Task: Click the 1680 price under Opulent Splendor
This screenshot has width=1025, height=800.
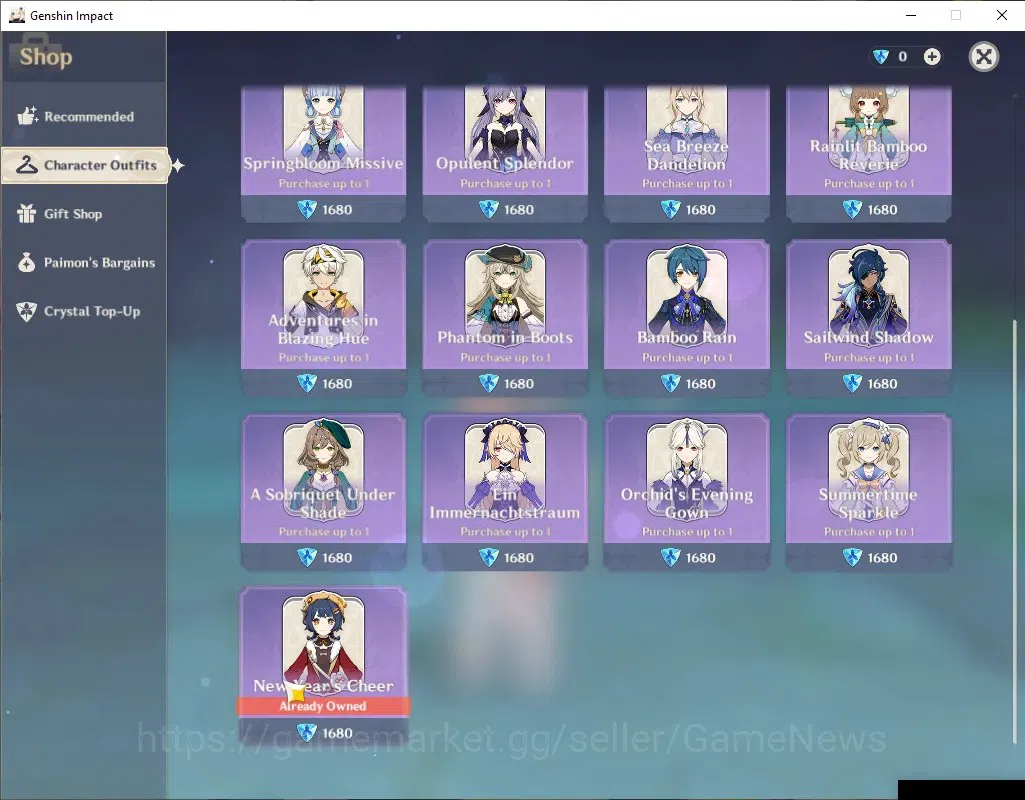Action: coord(506,210)
